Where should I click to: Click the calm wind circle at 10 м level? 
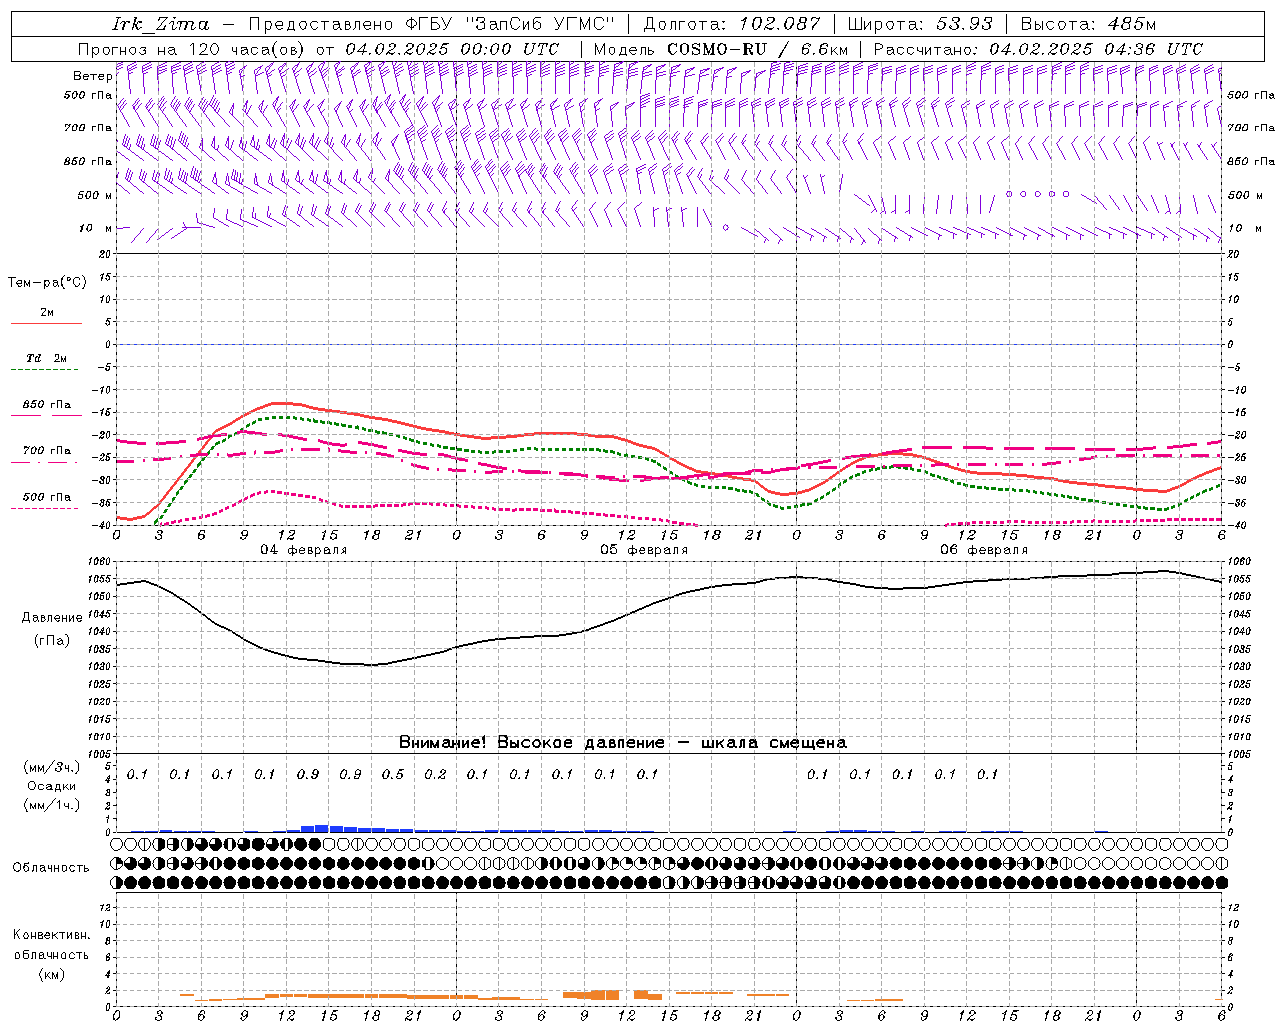coord(726,228)
